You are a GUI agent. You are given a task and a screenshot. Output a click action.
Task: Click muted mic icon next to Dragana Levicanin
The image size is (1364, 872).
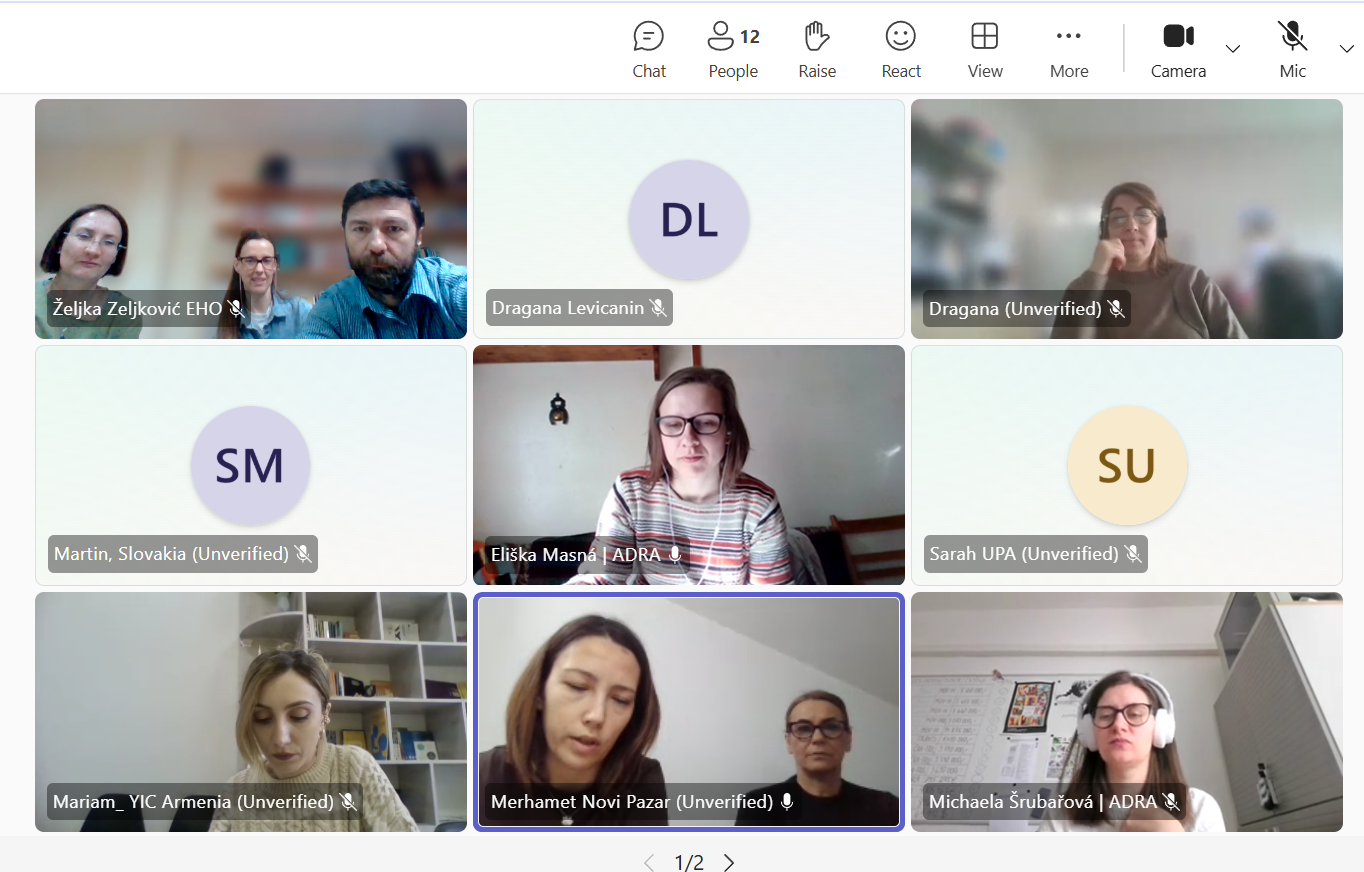pos(658,308)
